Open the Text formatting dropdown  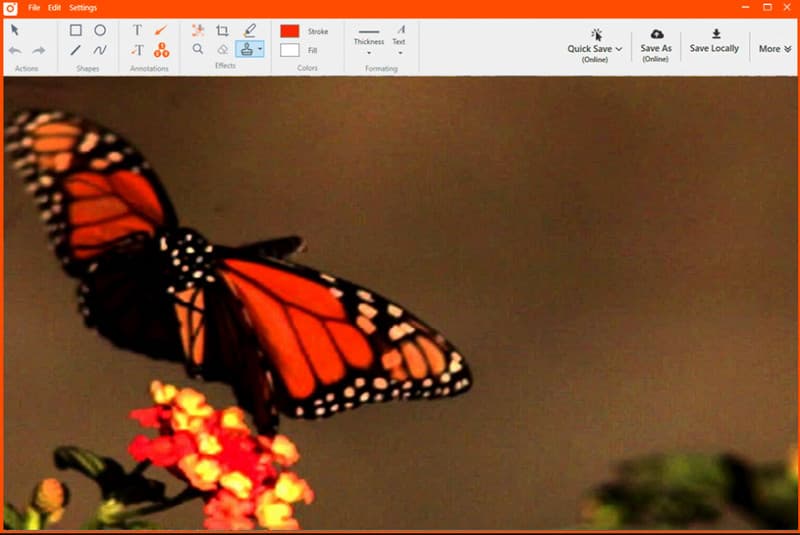pyautogui.click(x=399, y=41)
